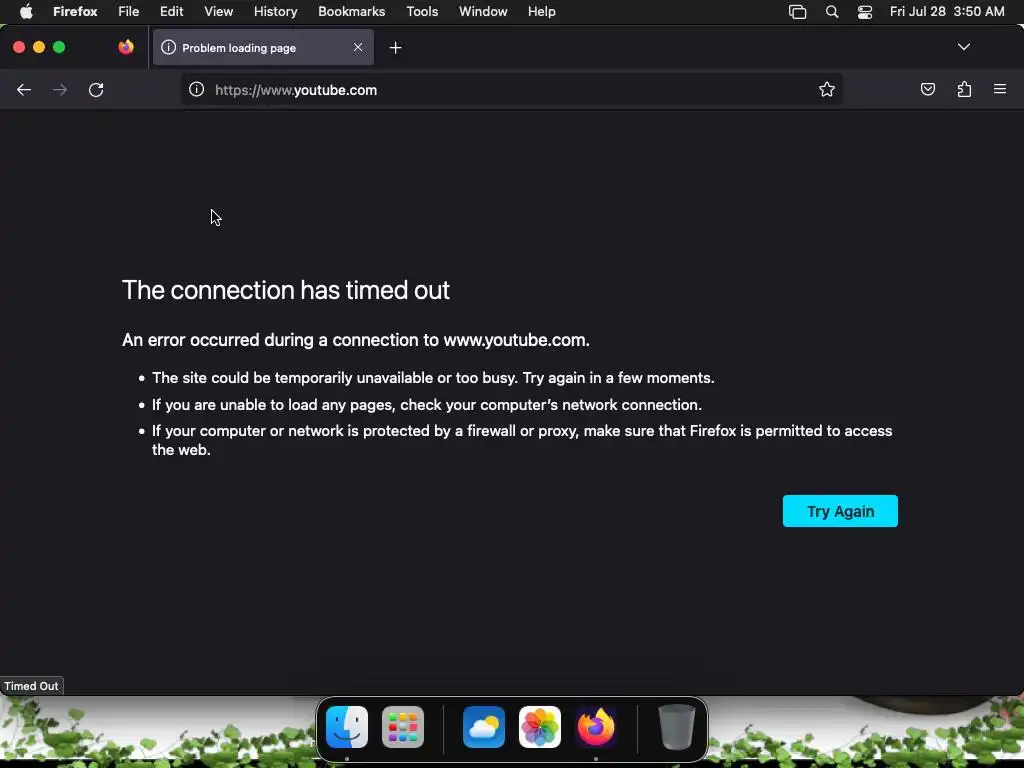This screenshot has width=1024, height=768.
Task: Minimize the window with the yellow button
Action: 39,47
